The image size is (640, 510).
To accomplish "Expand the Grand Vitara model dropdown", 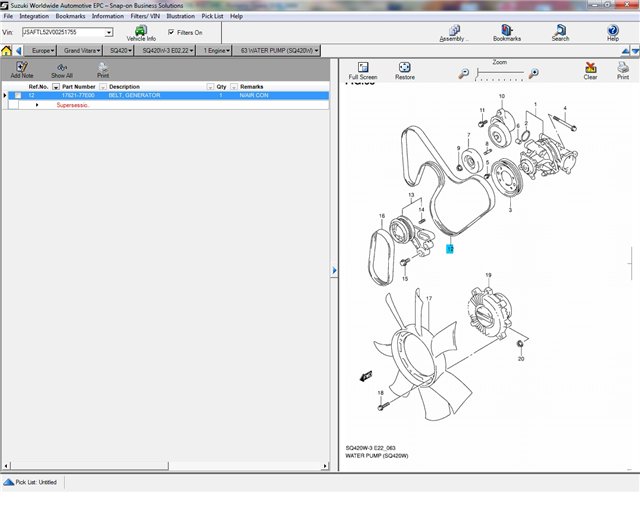I will point(82,50).
